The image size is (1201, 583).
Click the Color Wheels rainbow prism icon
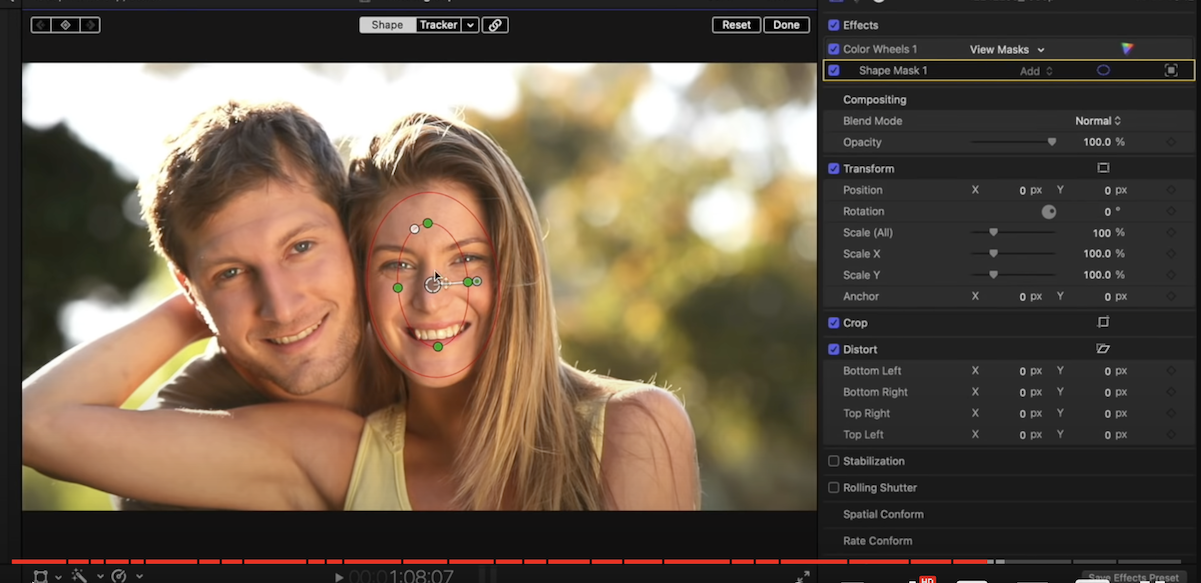click(1127, 49)
